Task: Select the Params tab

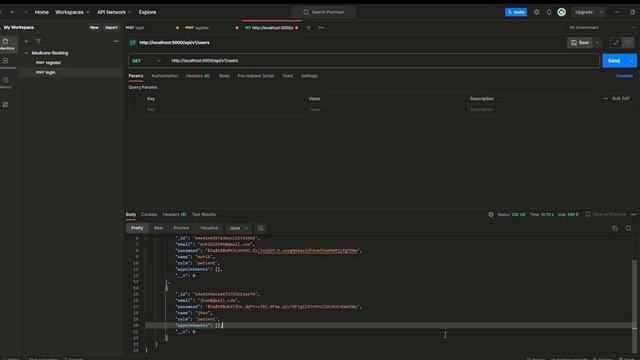Action: click(x=136, y=76)
